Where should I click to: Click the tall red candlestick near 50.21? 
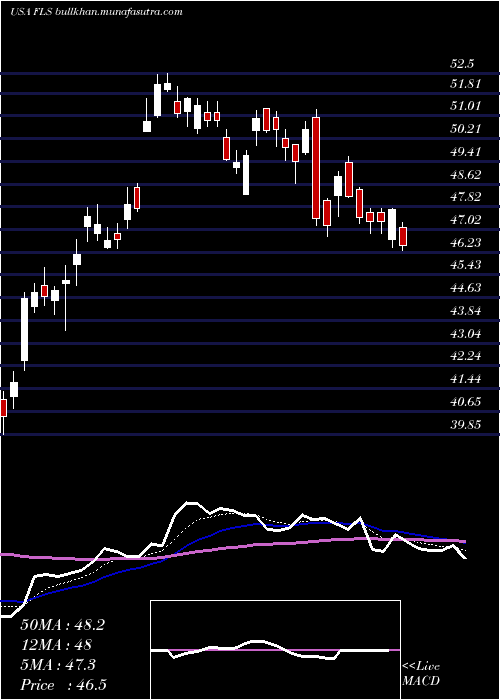point(316,168)
